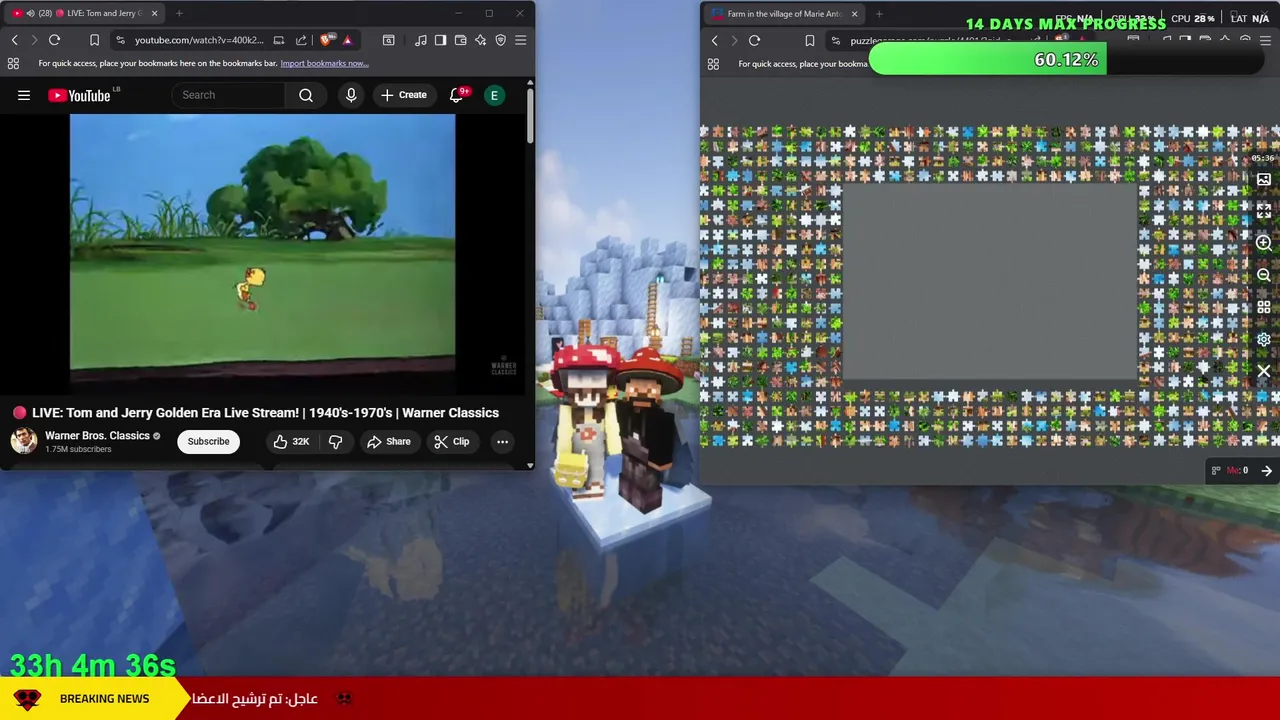Click Import bookmarks now link
Screen dimensions: 1280x720
click(324, 63)
